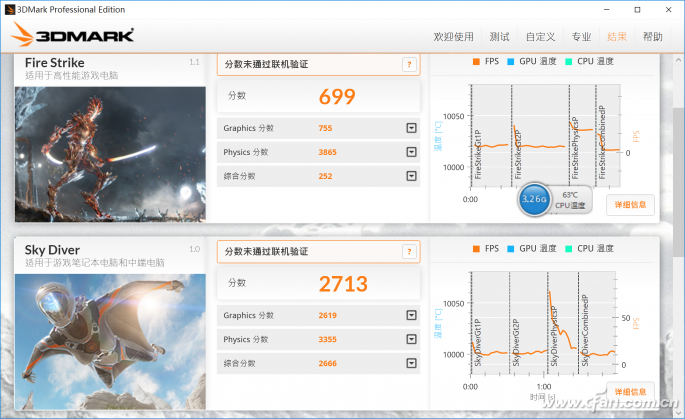This screenshot has height=419, width=685.
Task: Click the Fire Strike title text
Action: coord(55,62)
